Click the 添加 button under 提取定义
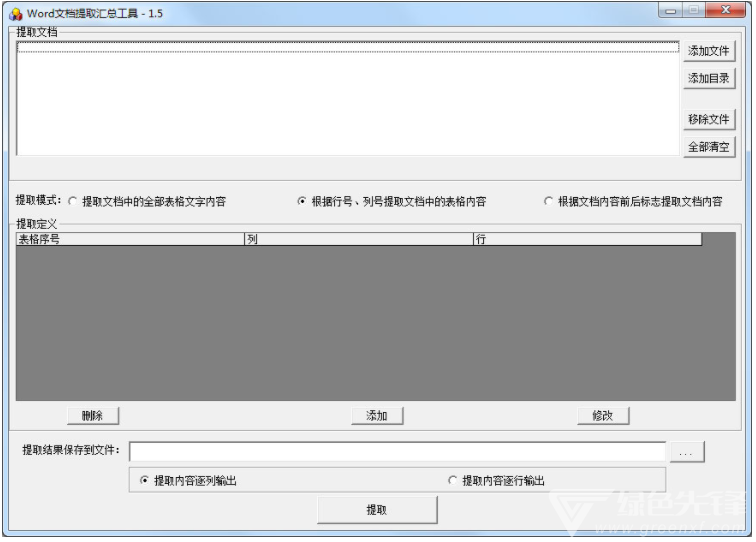The height and width of the screenshot is (542, 756). (x=377, y=416)
